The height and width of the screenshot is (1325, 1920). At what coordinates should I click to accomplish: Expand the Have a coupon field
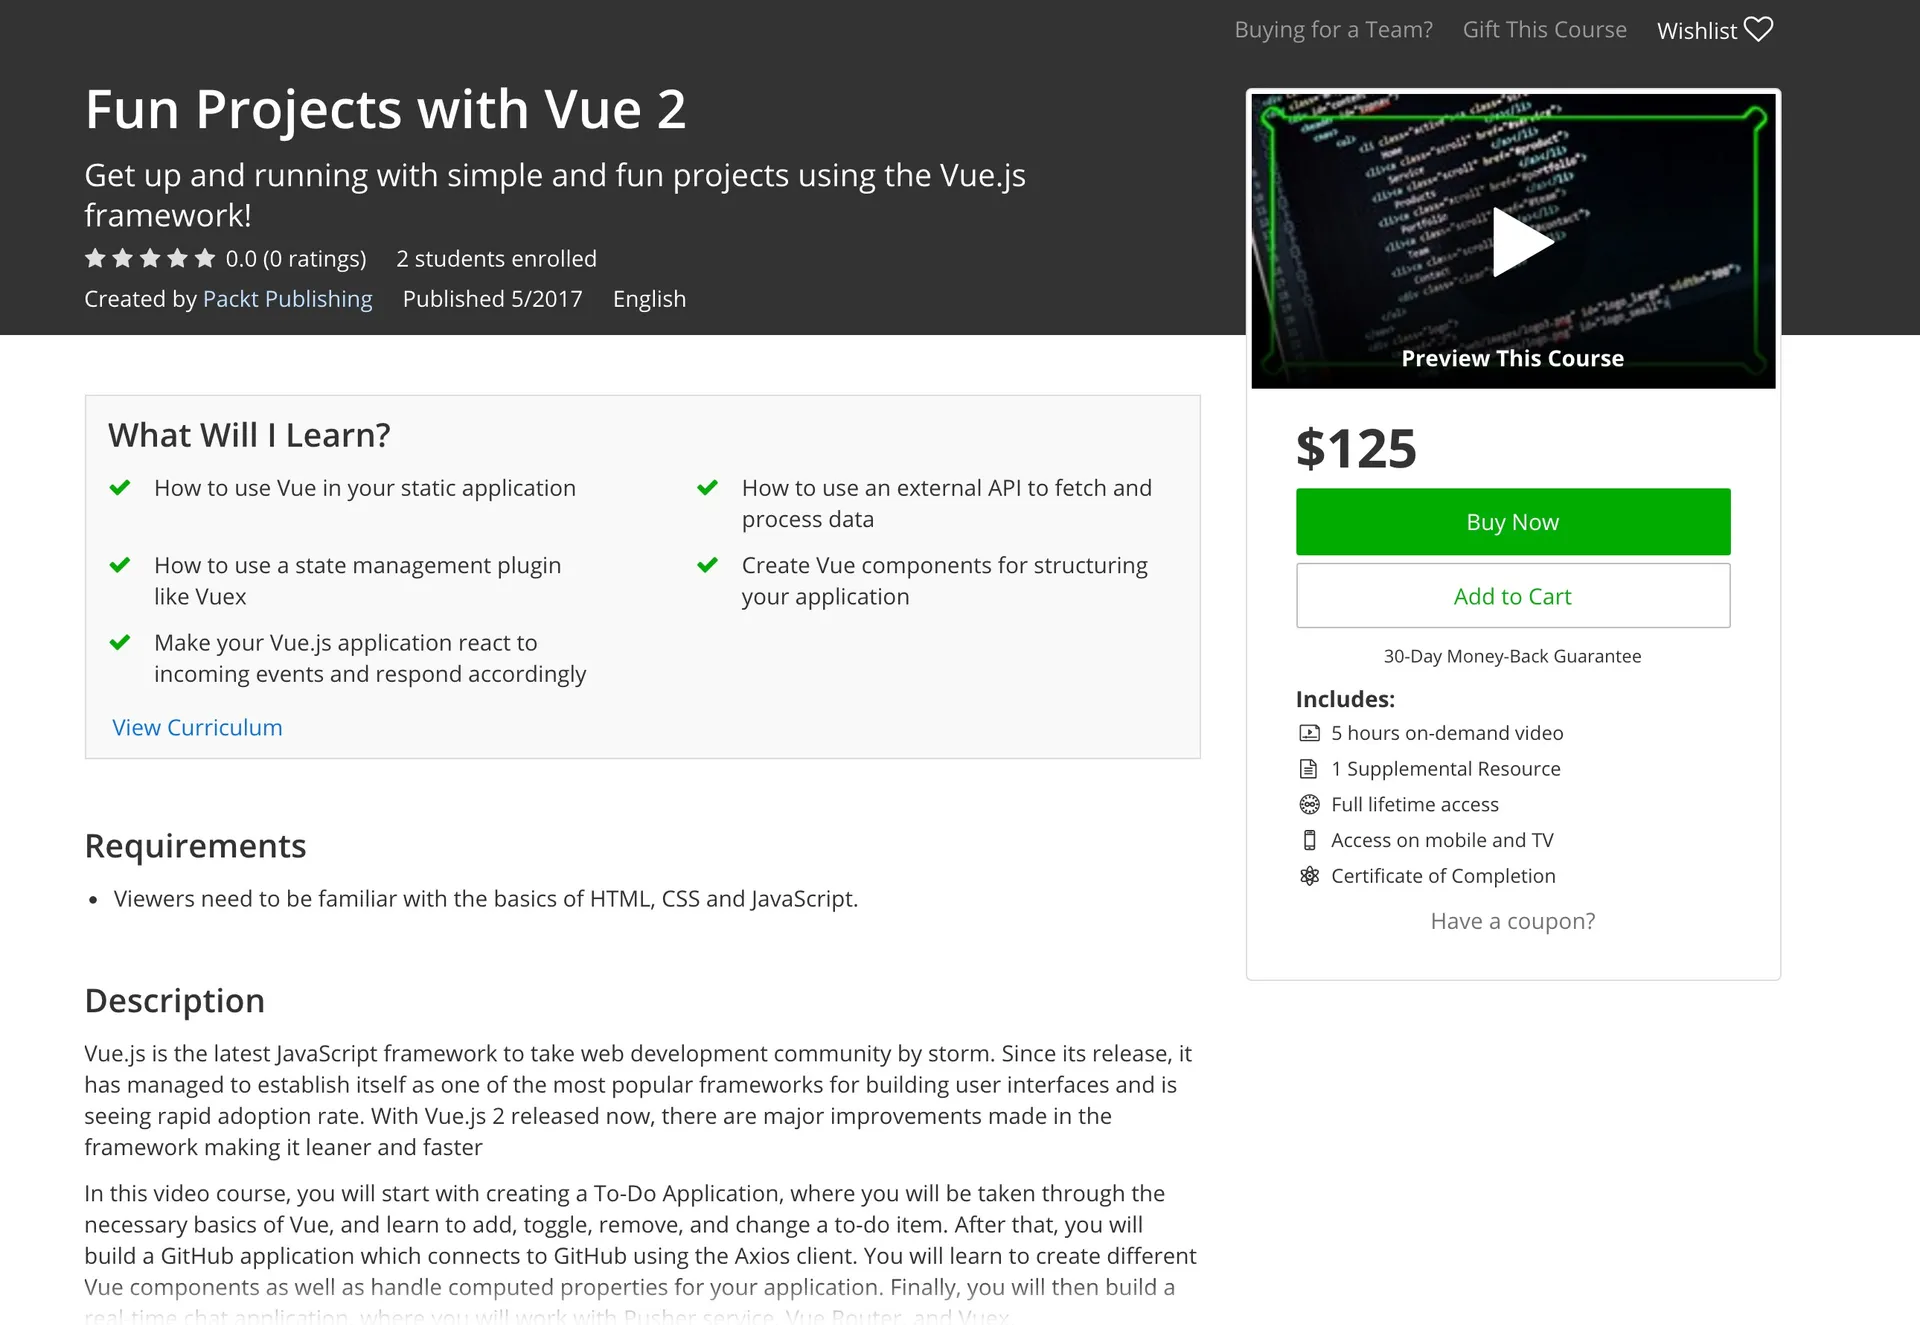pyautogui.click(x=1512, y=921)
